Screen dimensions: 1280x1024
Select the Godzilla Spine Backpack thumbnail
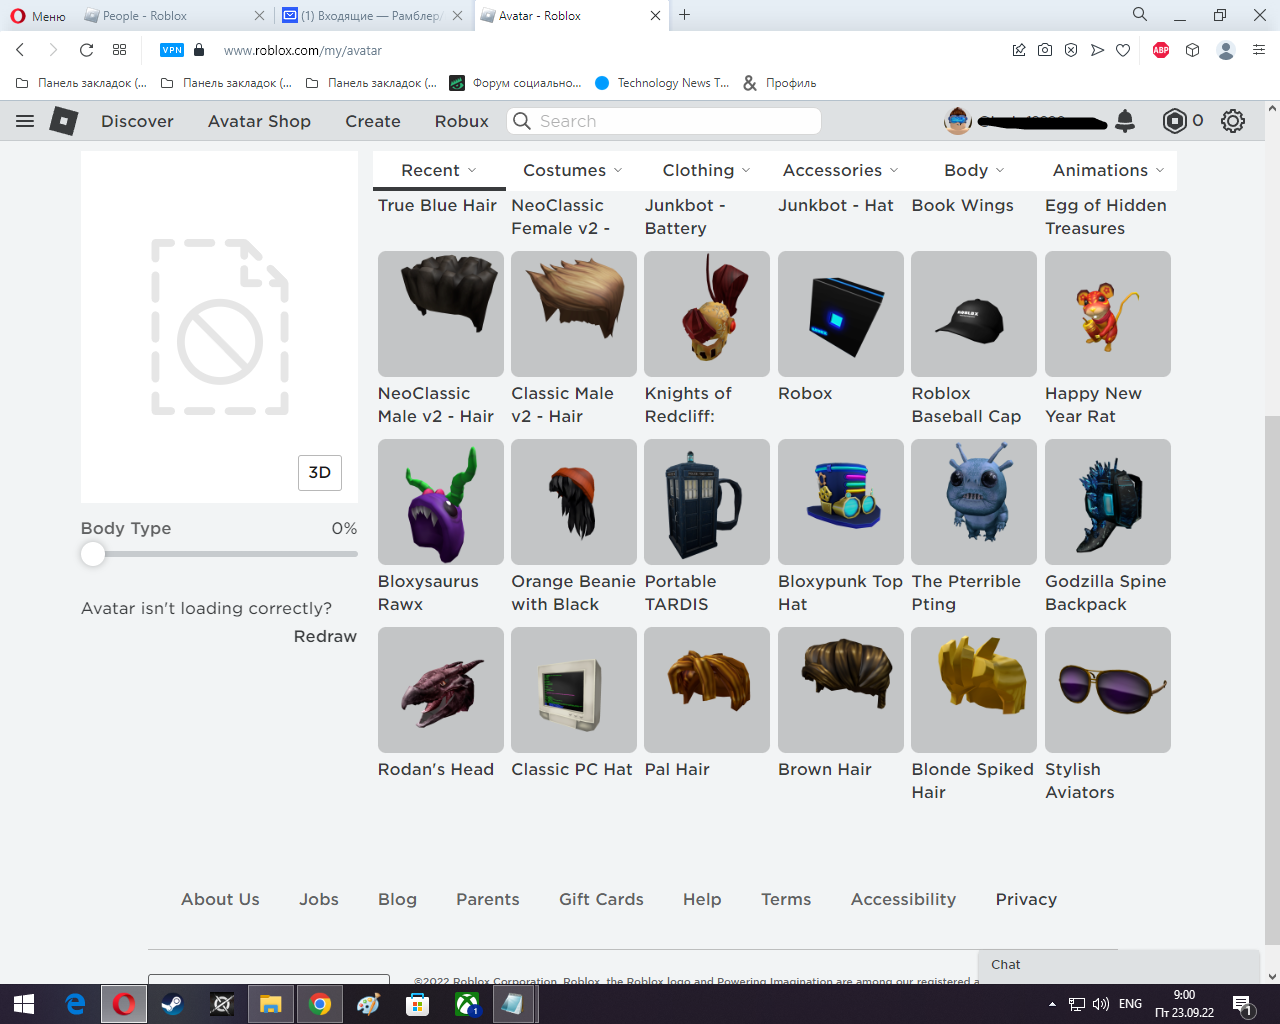click(x=1108, y=502)
